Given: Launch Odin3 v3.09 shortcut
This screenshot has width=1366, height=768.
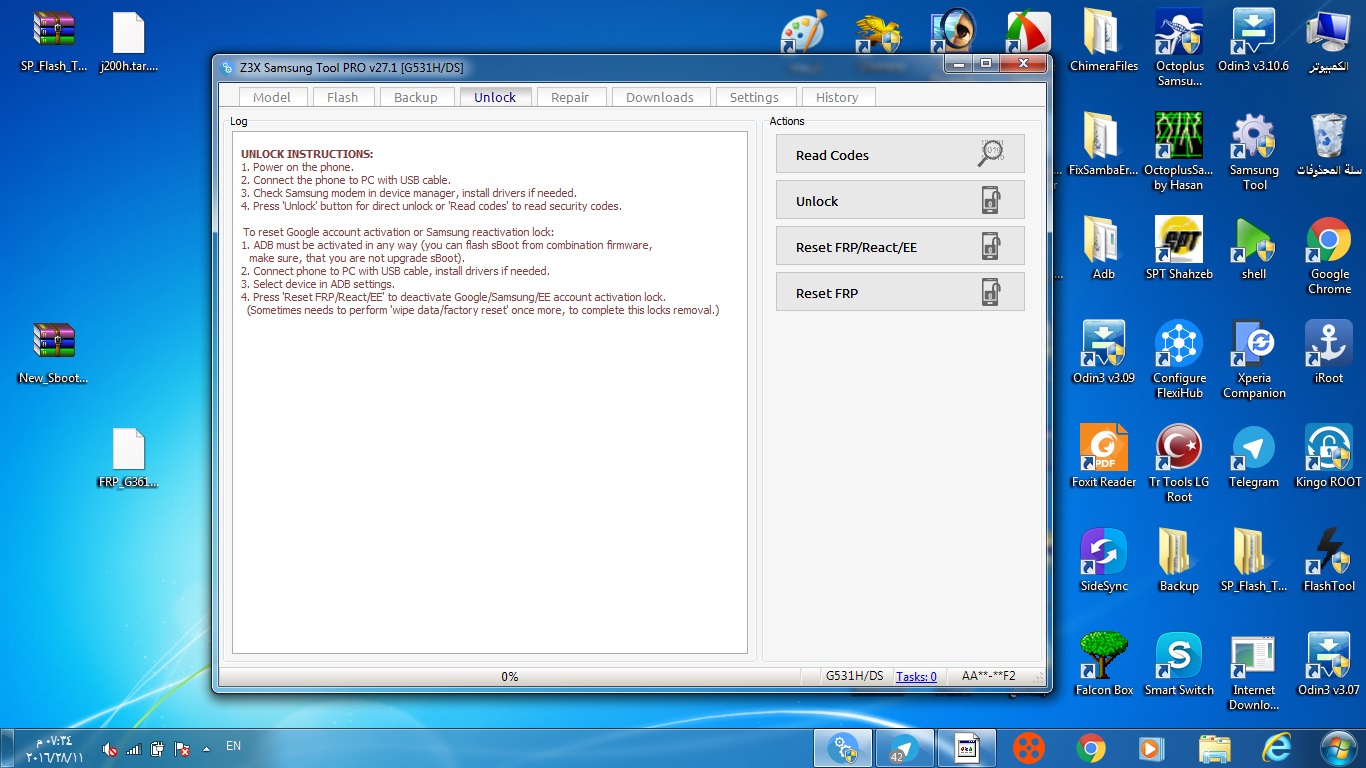Looking at the screenshot, I should coord(1104,354).
